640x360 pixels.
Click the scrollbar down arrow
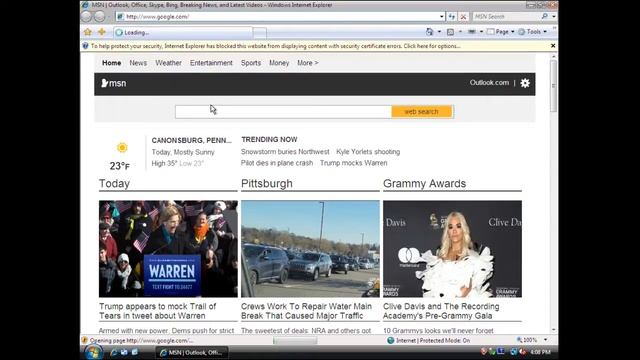coord(553,330)
